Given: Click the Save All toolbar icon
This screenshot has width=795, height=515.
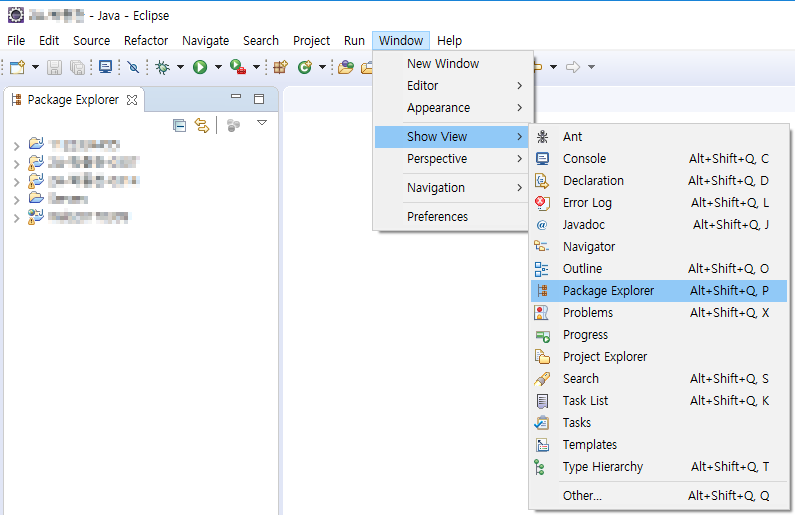Looking at the screenshot, I should [x=77, y=67].
